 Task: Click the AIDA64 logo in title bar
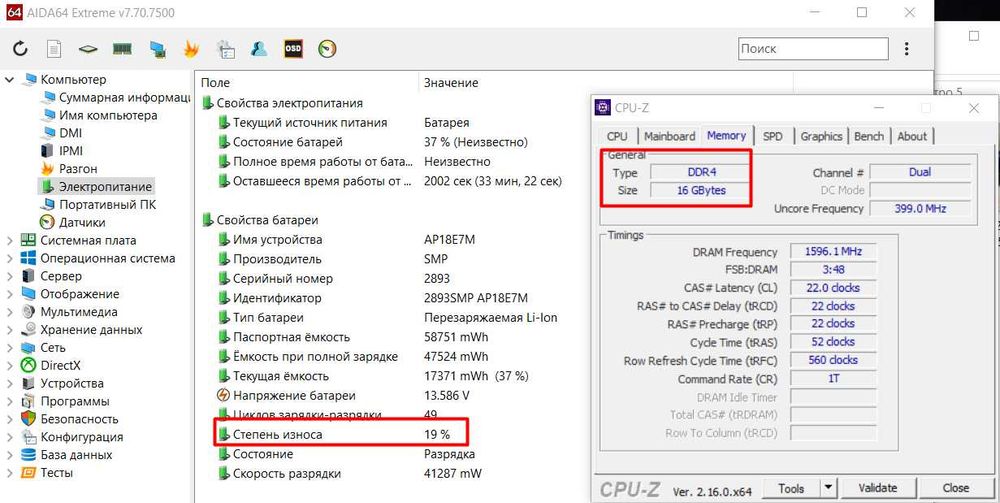[14, 12]
